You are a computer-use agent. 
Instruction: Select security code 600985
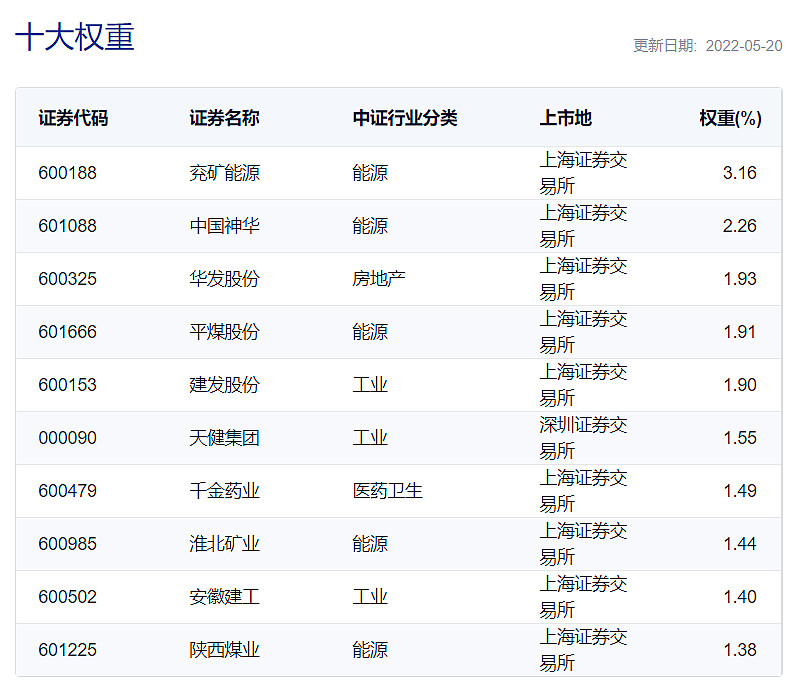(x=67, y=544)
